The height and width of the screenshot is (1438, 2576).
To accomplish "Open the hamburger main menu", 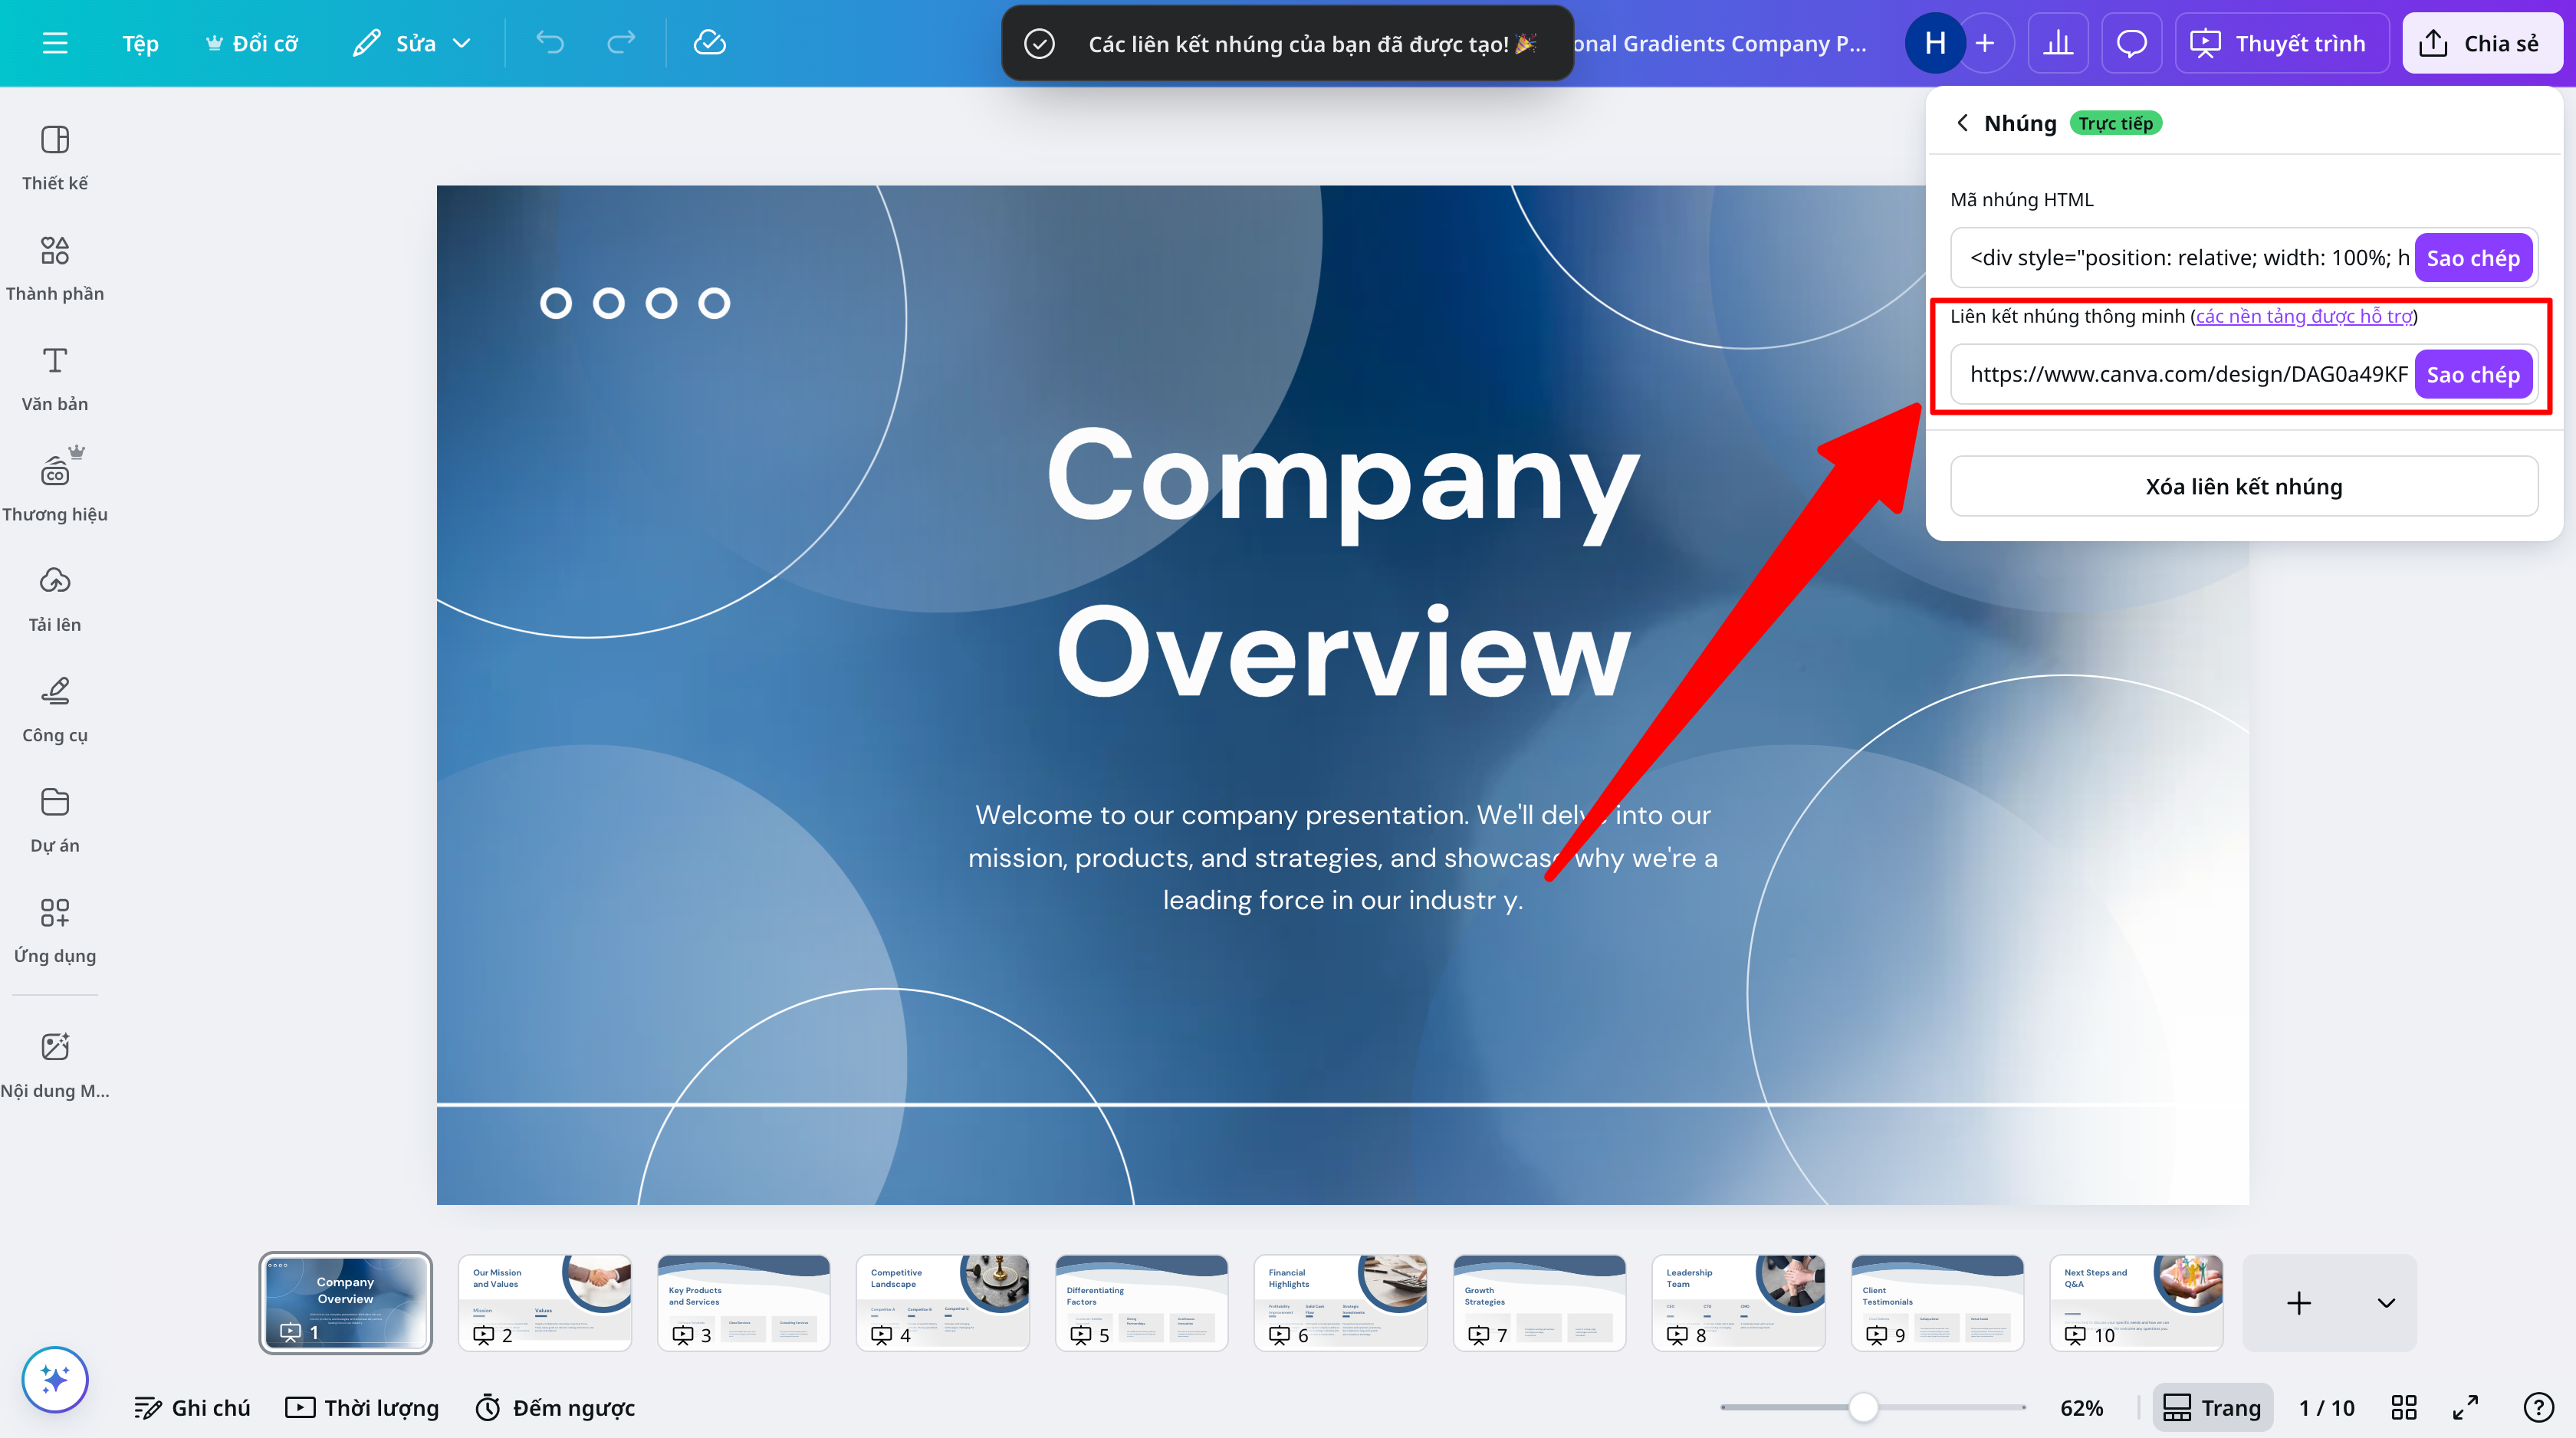I will tap(55, 43).
